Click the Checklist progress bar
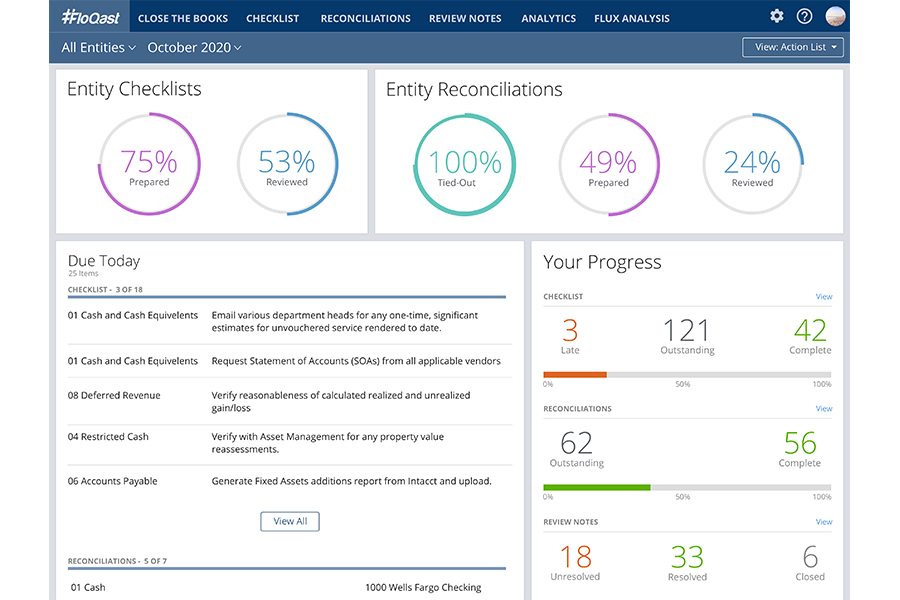Image resolution: width=900 pixels, height=600 pixels. [x=686, y=374]
